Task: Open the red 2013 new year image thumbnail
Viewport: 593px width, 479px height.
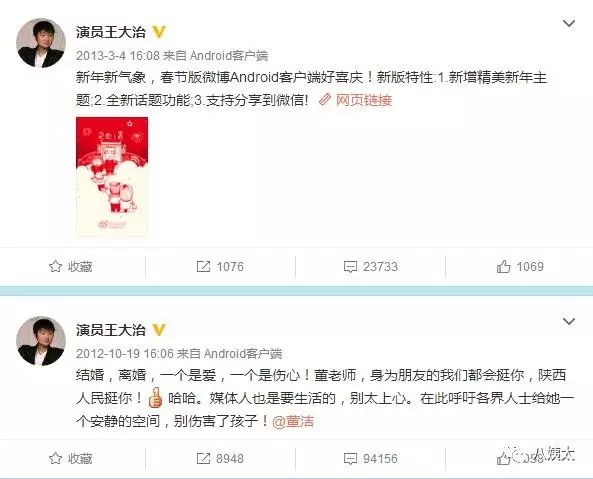Action: point(112,176)
